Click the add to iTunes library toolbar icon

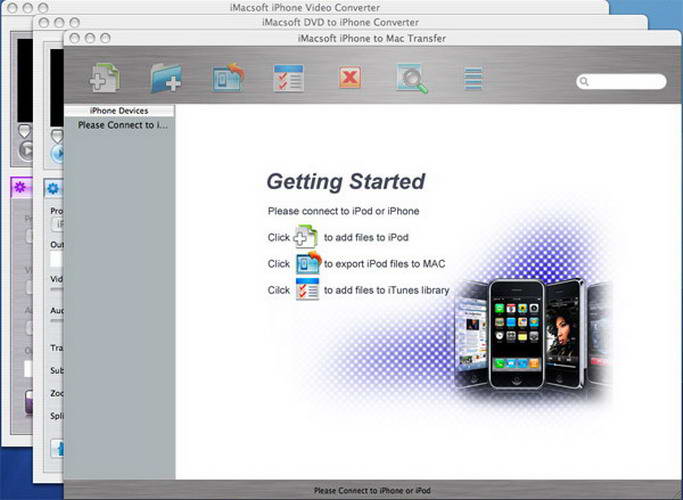click(x=288, y=78)
